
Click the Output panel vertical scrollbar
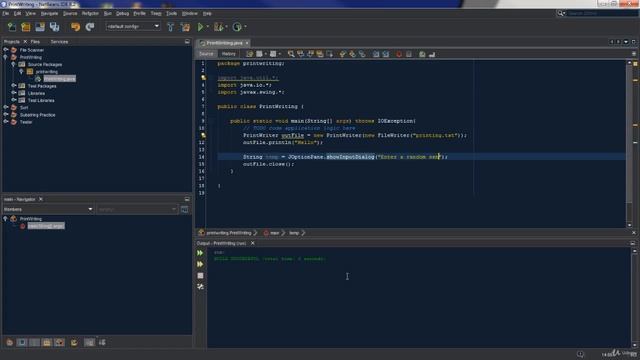coord(634,298)
